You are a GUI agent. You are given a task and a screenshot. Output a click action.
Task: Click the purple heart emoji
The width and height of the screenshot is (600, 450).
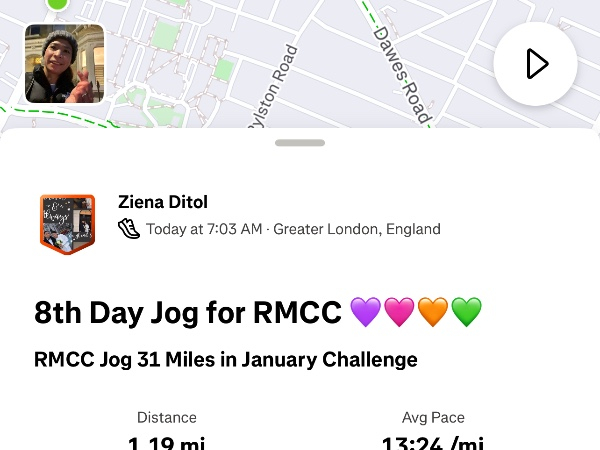[x=366, y=312]
